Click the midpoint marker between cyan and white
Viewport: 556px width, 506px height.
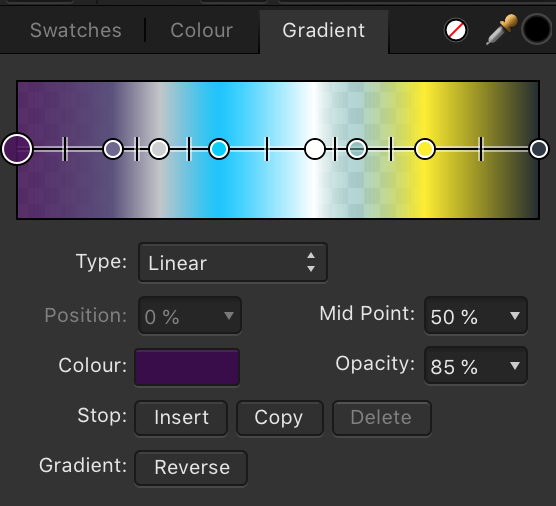(267, 149)
